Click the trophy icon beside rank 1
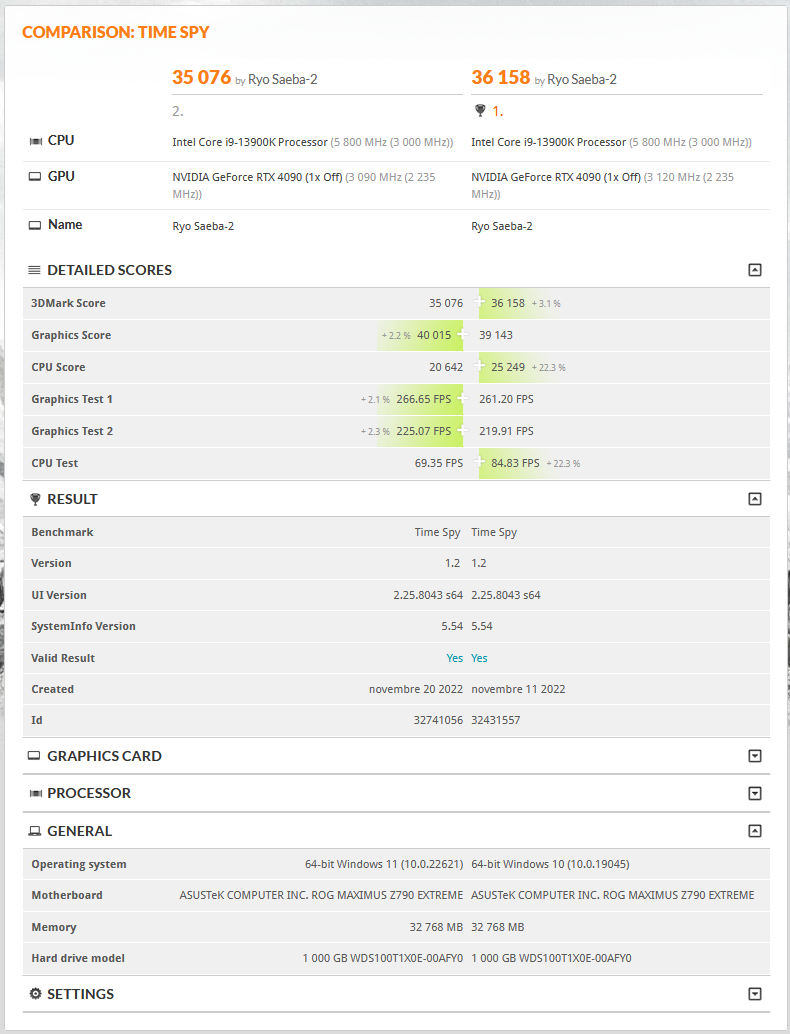This screenshot has height=1034, width=790. (x=480, y=111)
